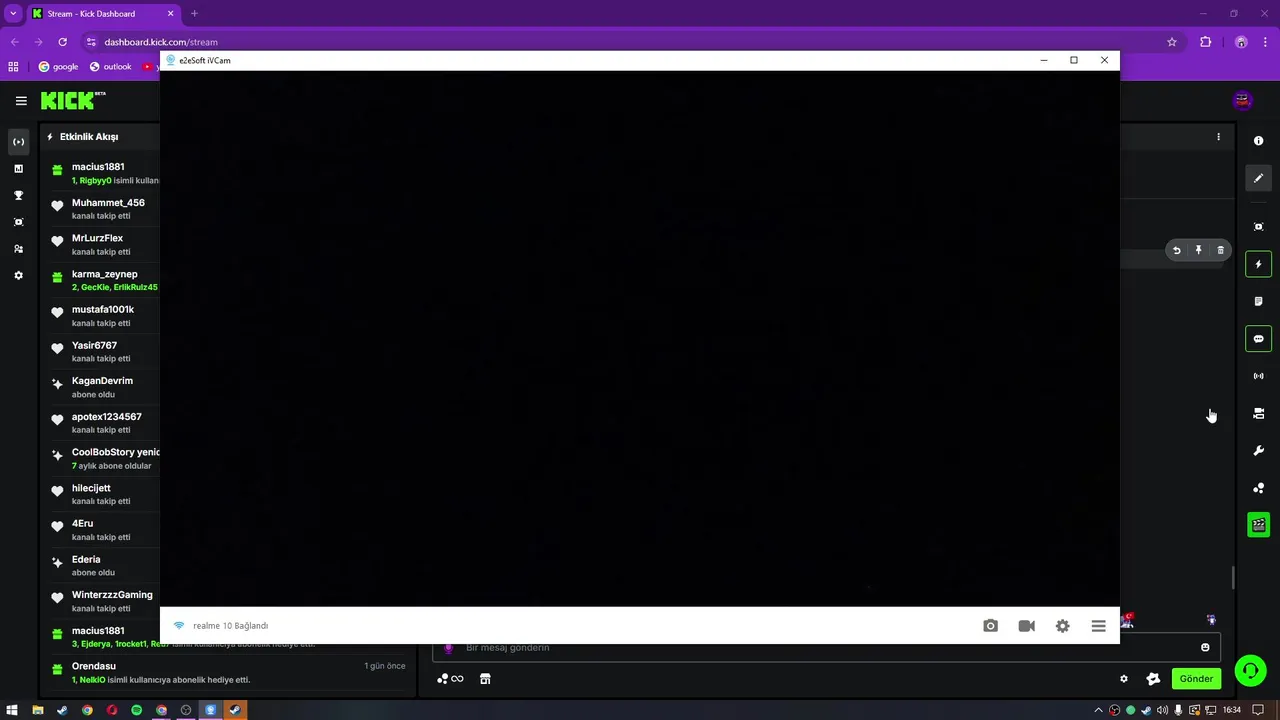This screenshot has height=720, width=1280.
Task: Select the WinterzzzGaming follow event
Action: pos(104,601)
